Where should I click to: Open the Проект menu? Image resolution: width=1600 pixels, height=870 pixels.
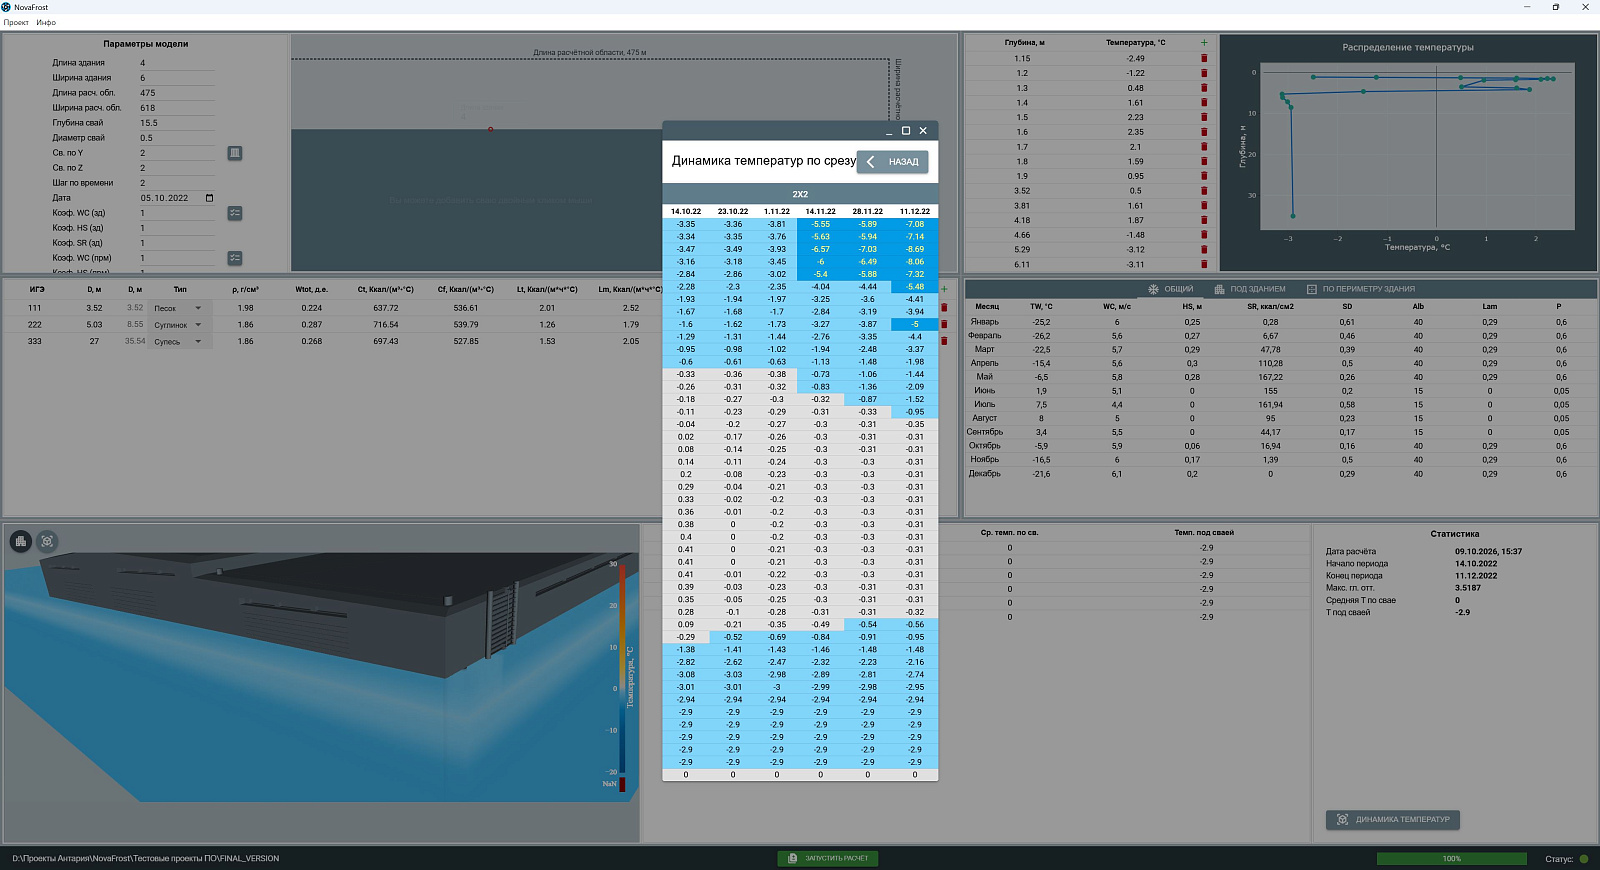[16, 22]
